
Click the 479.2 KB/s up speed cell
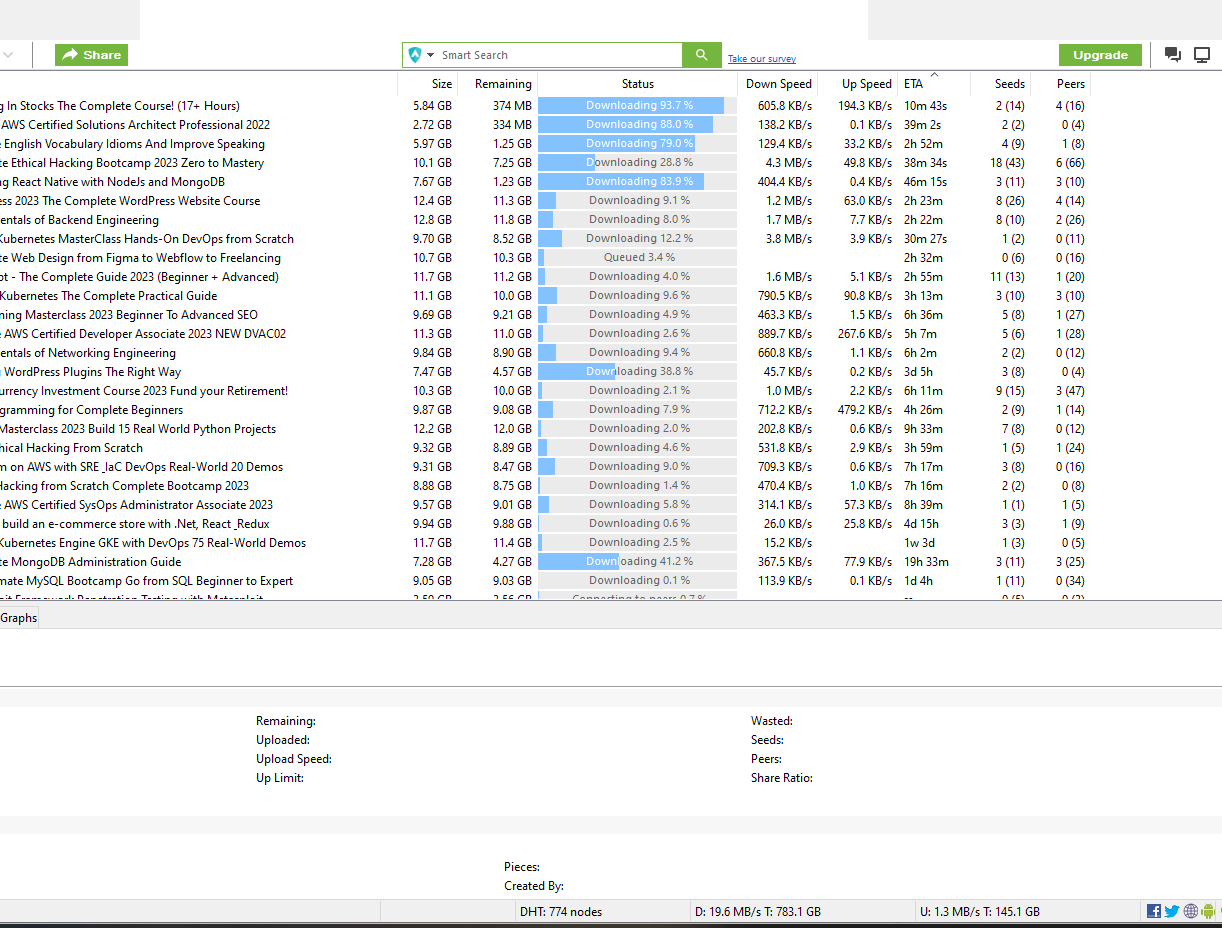pyautogui.click(x=866, y=409)
